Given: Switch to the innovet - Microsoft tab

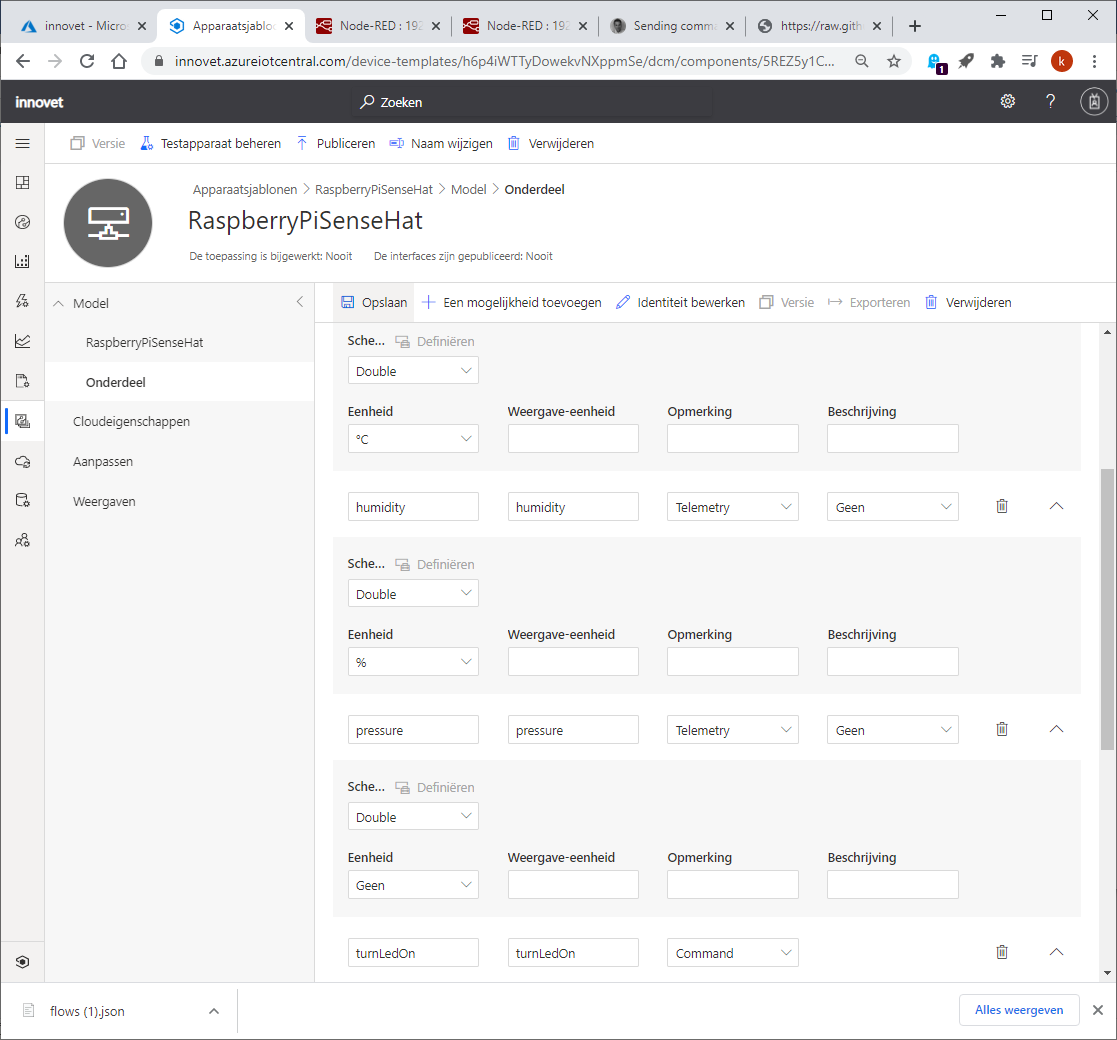Looking at the screenshot, I should click(x=82, y=26).
